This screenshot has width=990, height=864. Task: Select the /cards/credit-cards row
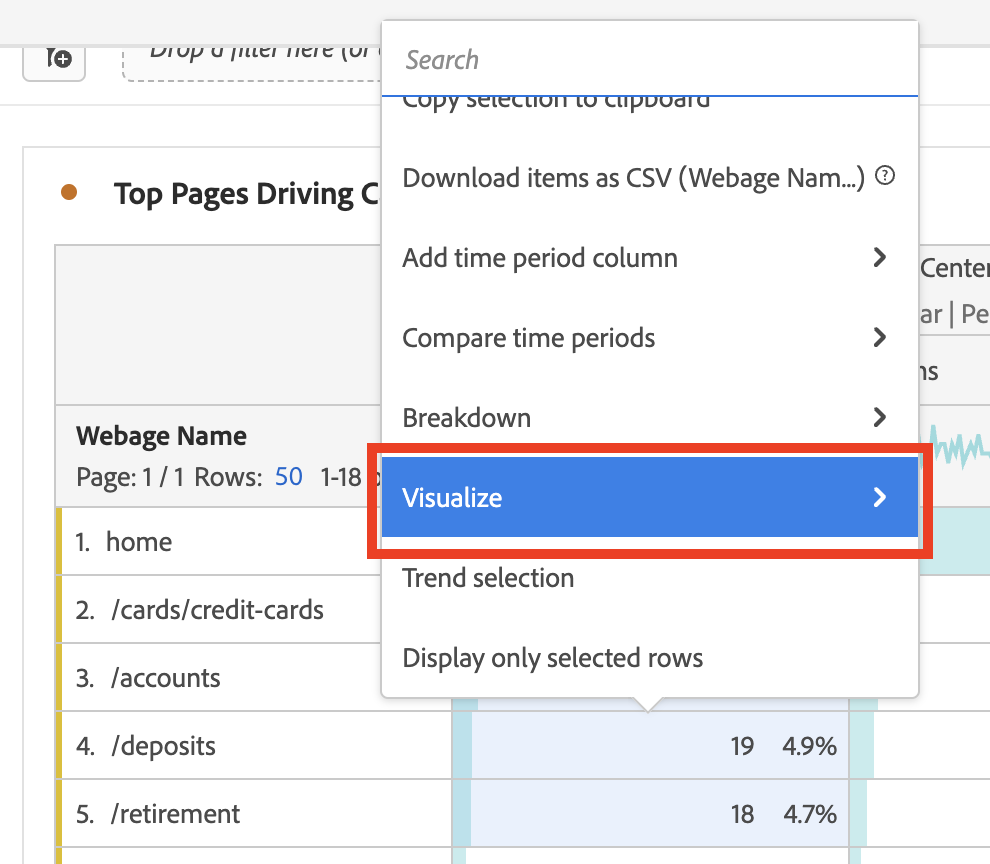218,609
